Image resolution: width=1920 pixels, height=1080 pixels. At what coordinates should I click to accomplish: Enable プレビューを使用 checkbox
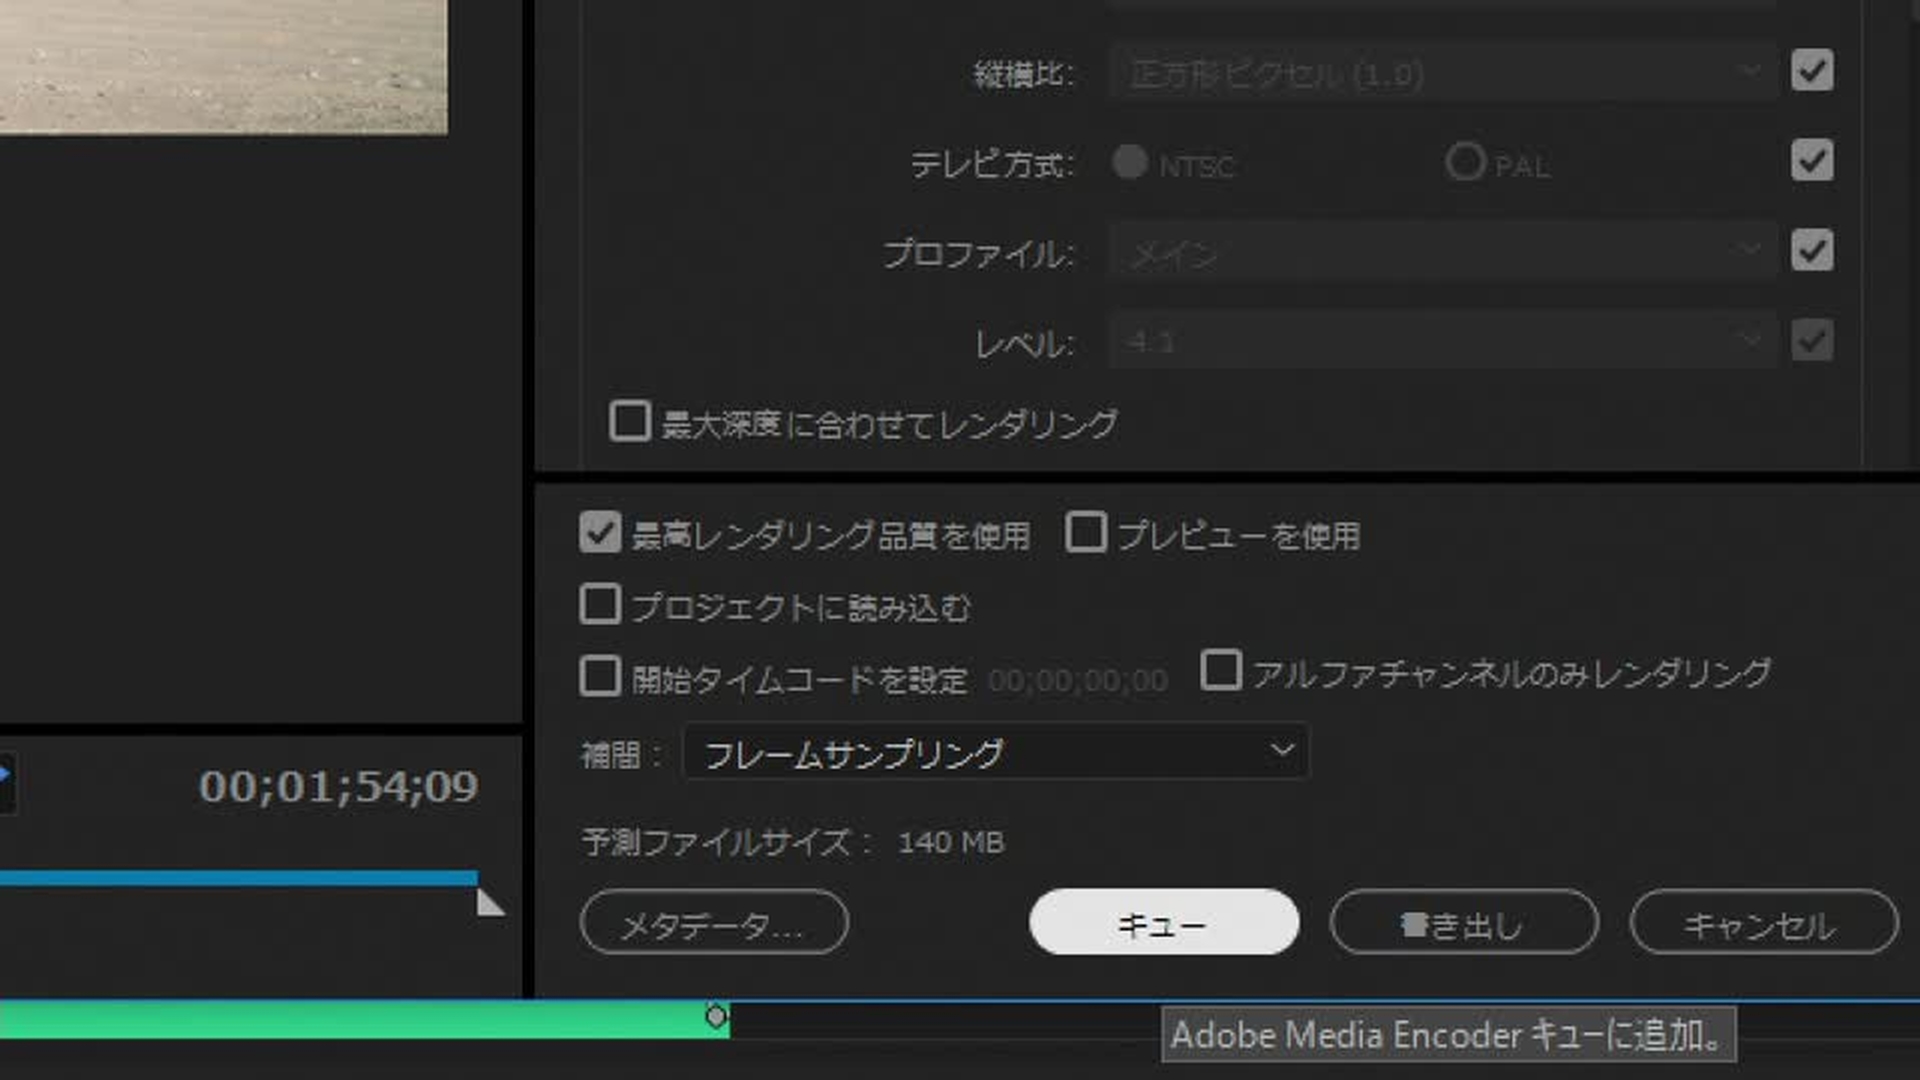pyautogui.click(x=1086, y=533)
